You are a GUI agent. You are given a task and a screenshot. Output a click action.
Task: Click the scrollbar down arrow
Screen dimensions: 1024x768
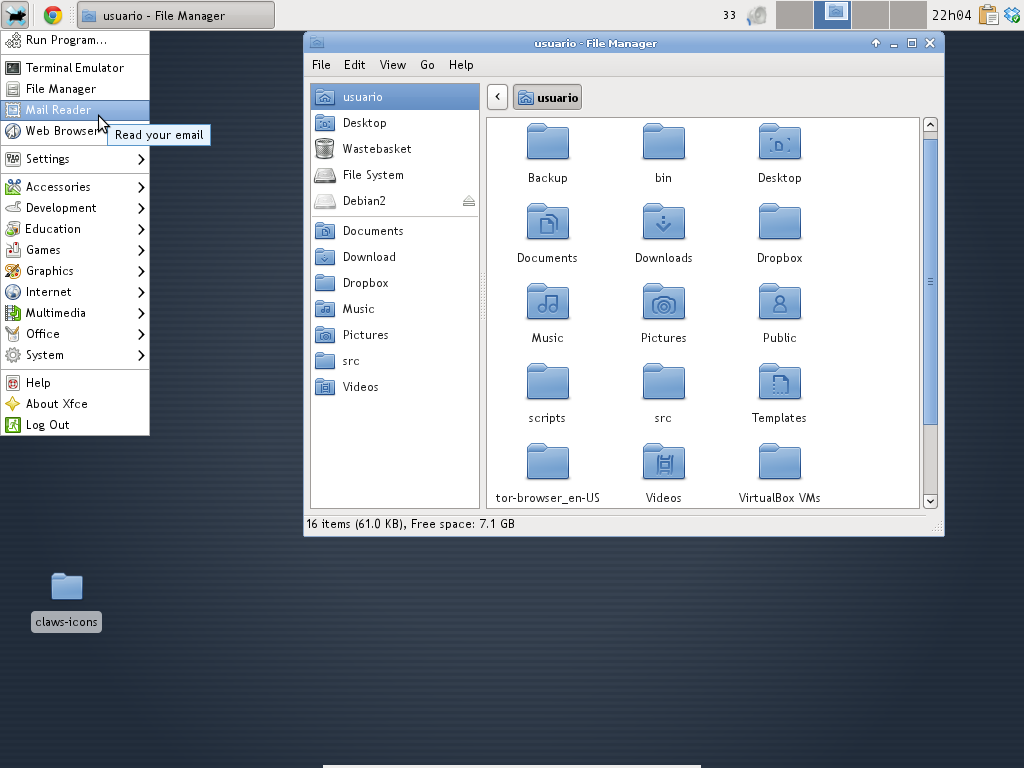click(x=930, y=501)
